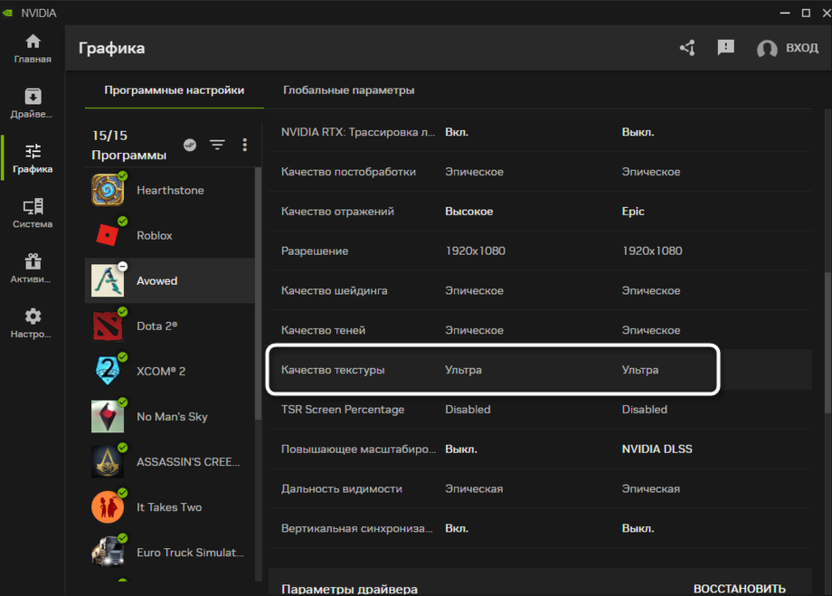Click the share icon in header

tap(687, 48)
